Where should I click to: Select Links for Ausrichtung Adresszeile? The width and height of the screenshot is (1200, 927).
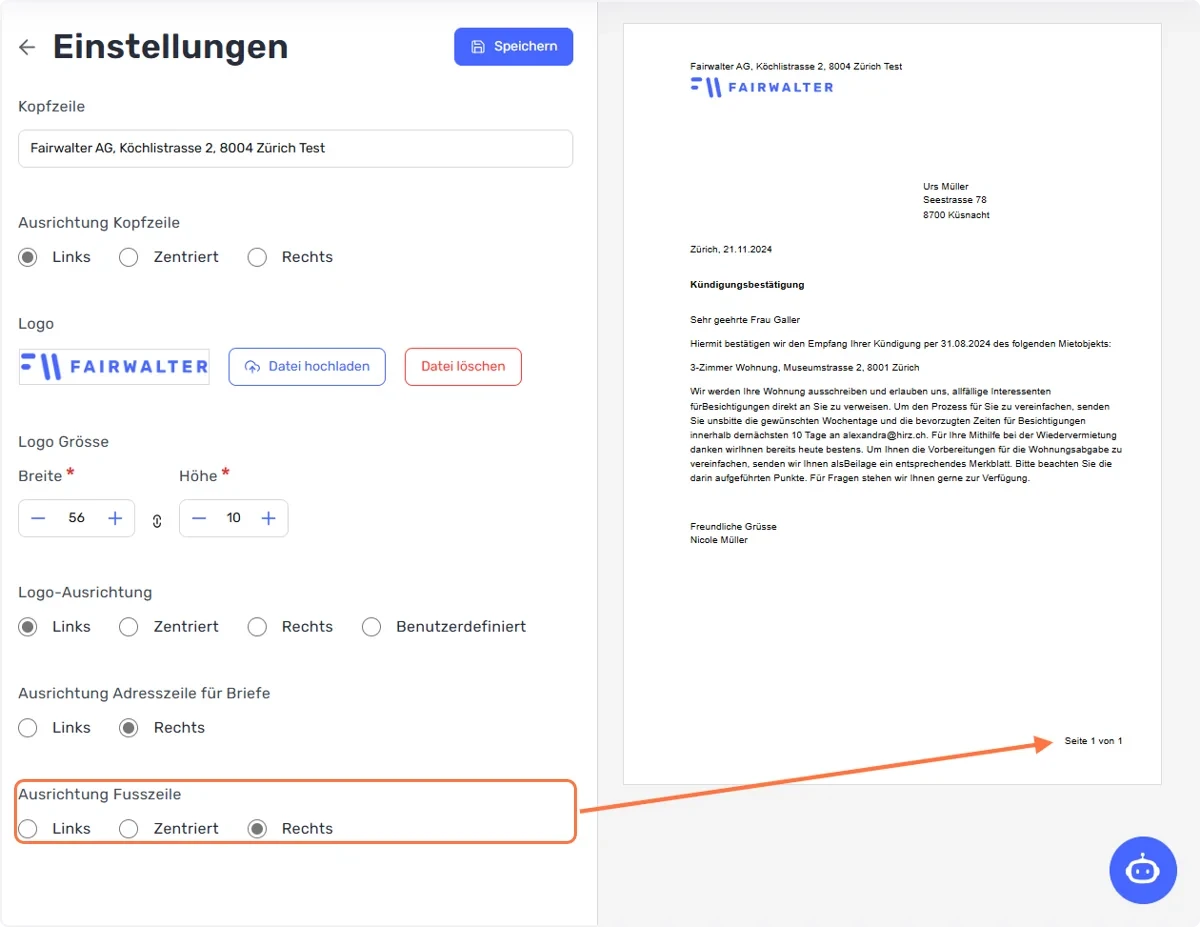point(28,728)
